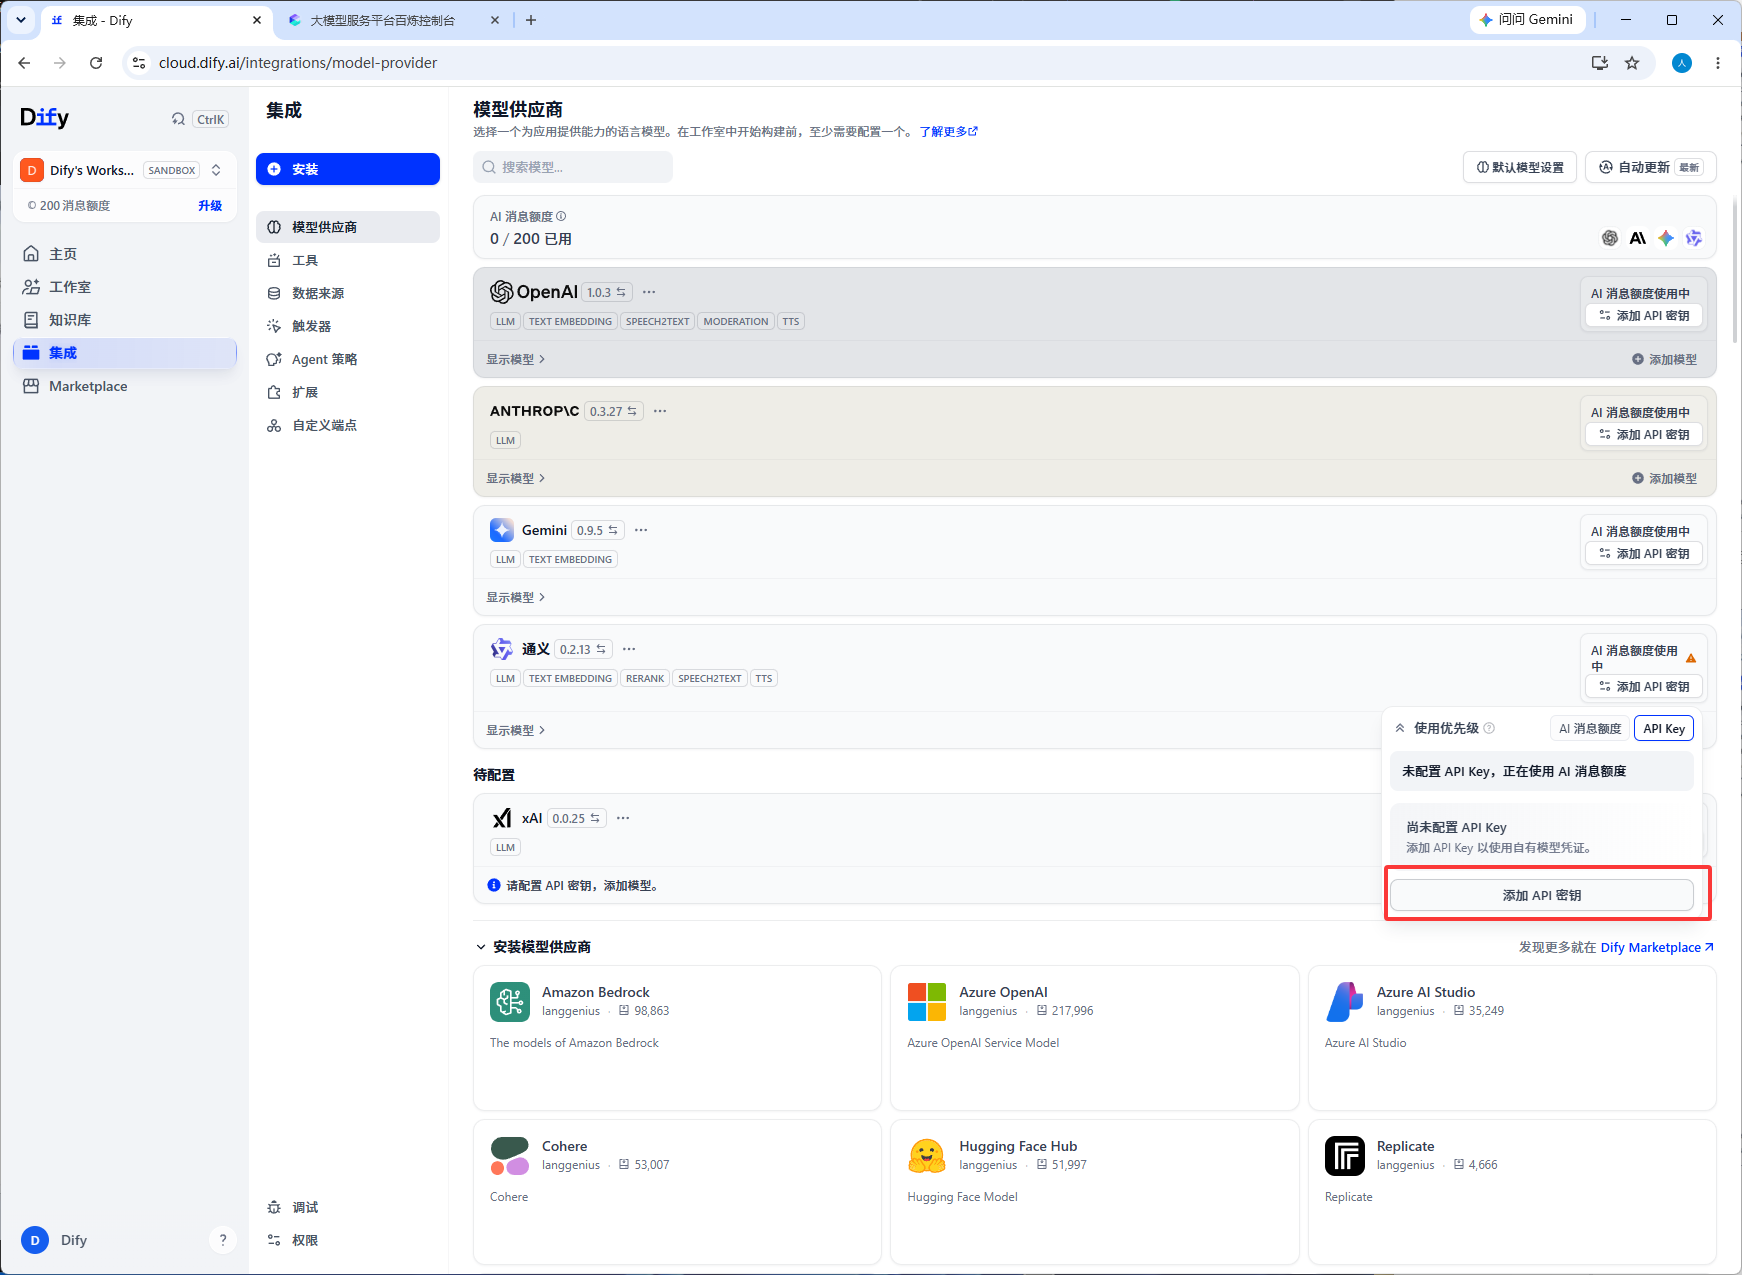Expand 显示模型 under 通义

click(x=516, y=730)
